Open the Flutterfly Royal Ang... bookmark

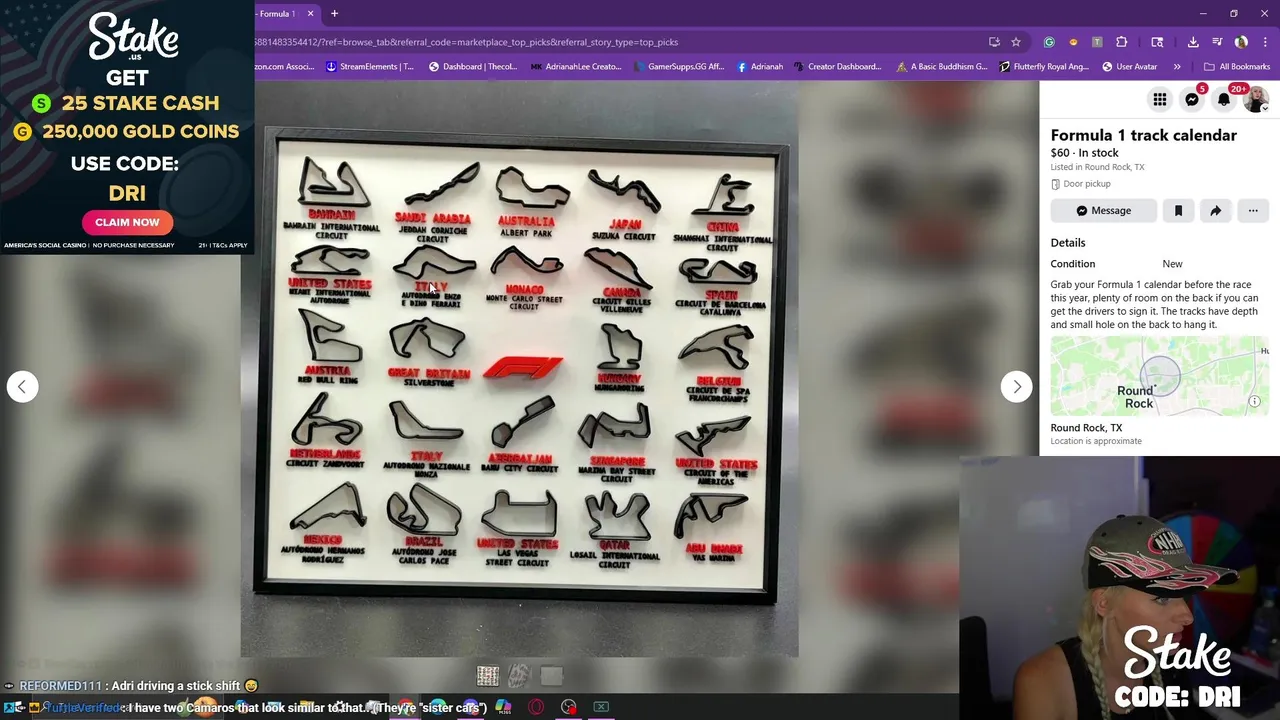(x=1043, y=67)
